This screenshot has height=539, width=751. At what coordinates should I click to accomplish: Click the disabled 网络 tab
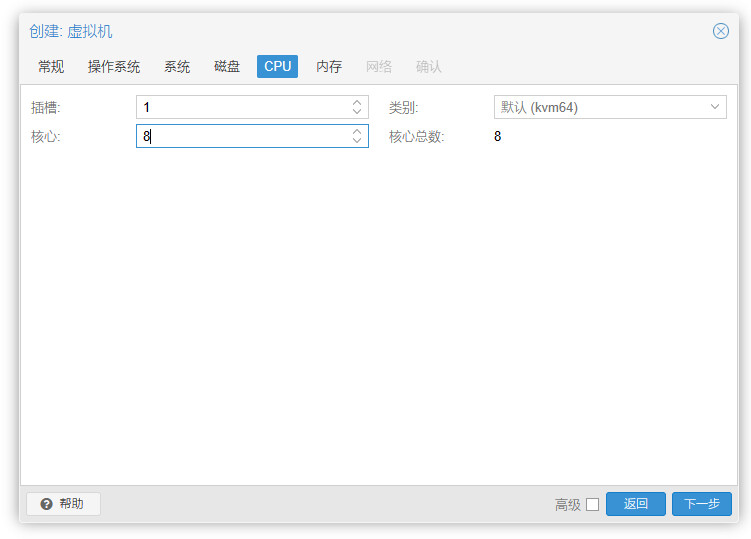tap(378, 66)
